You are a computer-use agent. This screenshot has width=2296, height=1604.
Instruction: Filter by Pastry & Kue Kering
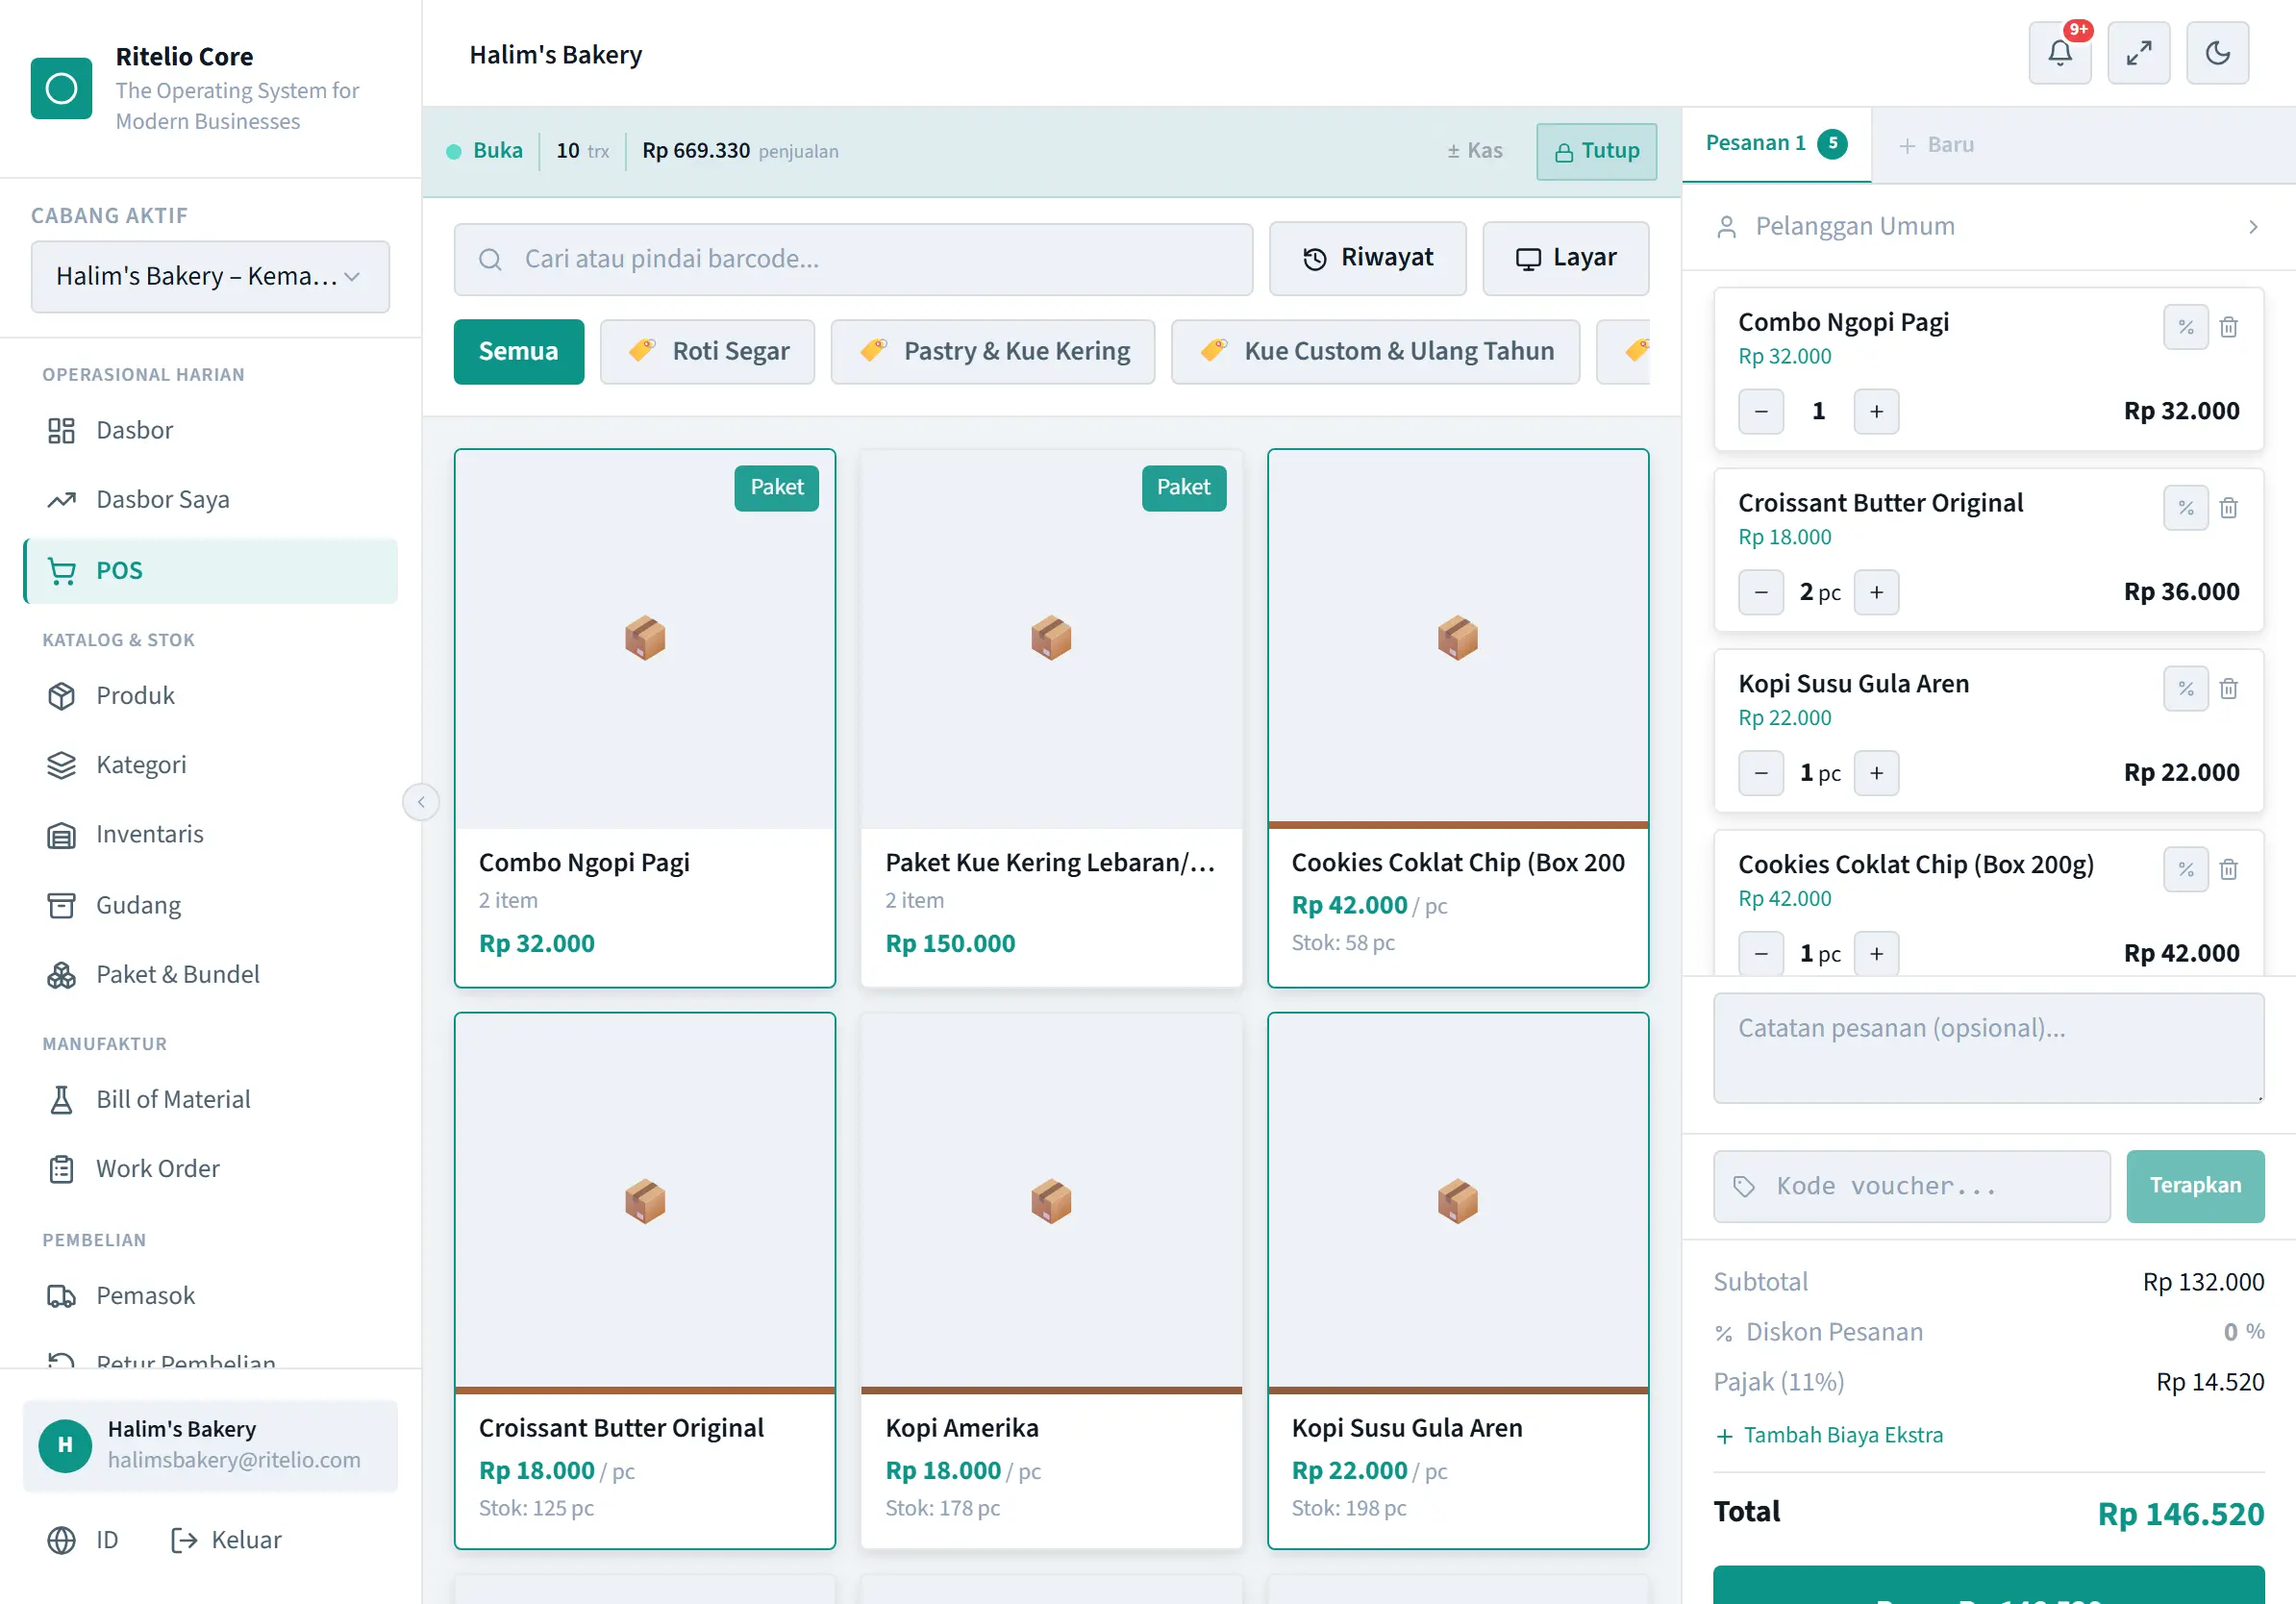pyautogui.click(x=993, y=352)
